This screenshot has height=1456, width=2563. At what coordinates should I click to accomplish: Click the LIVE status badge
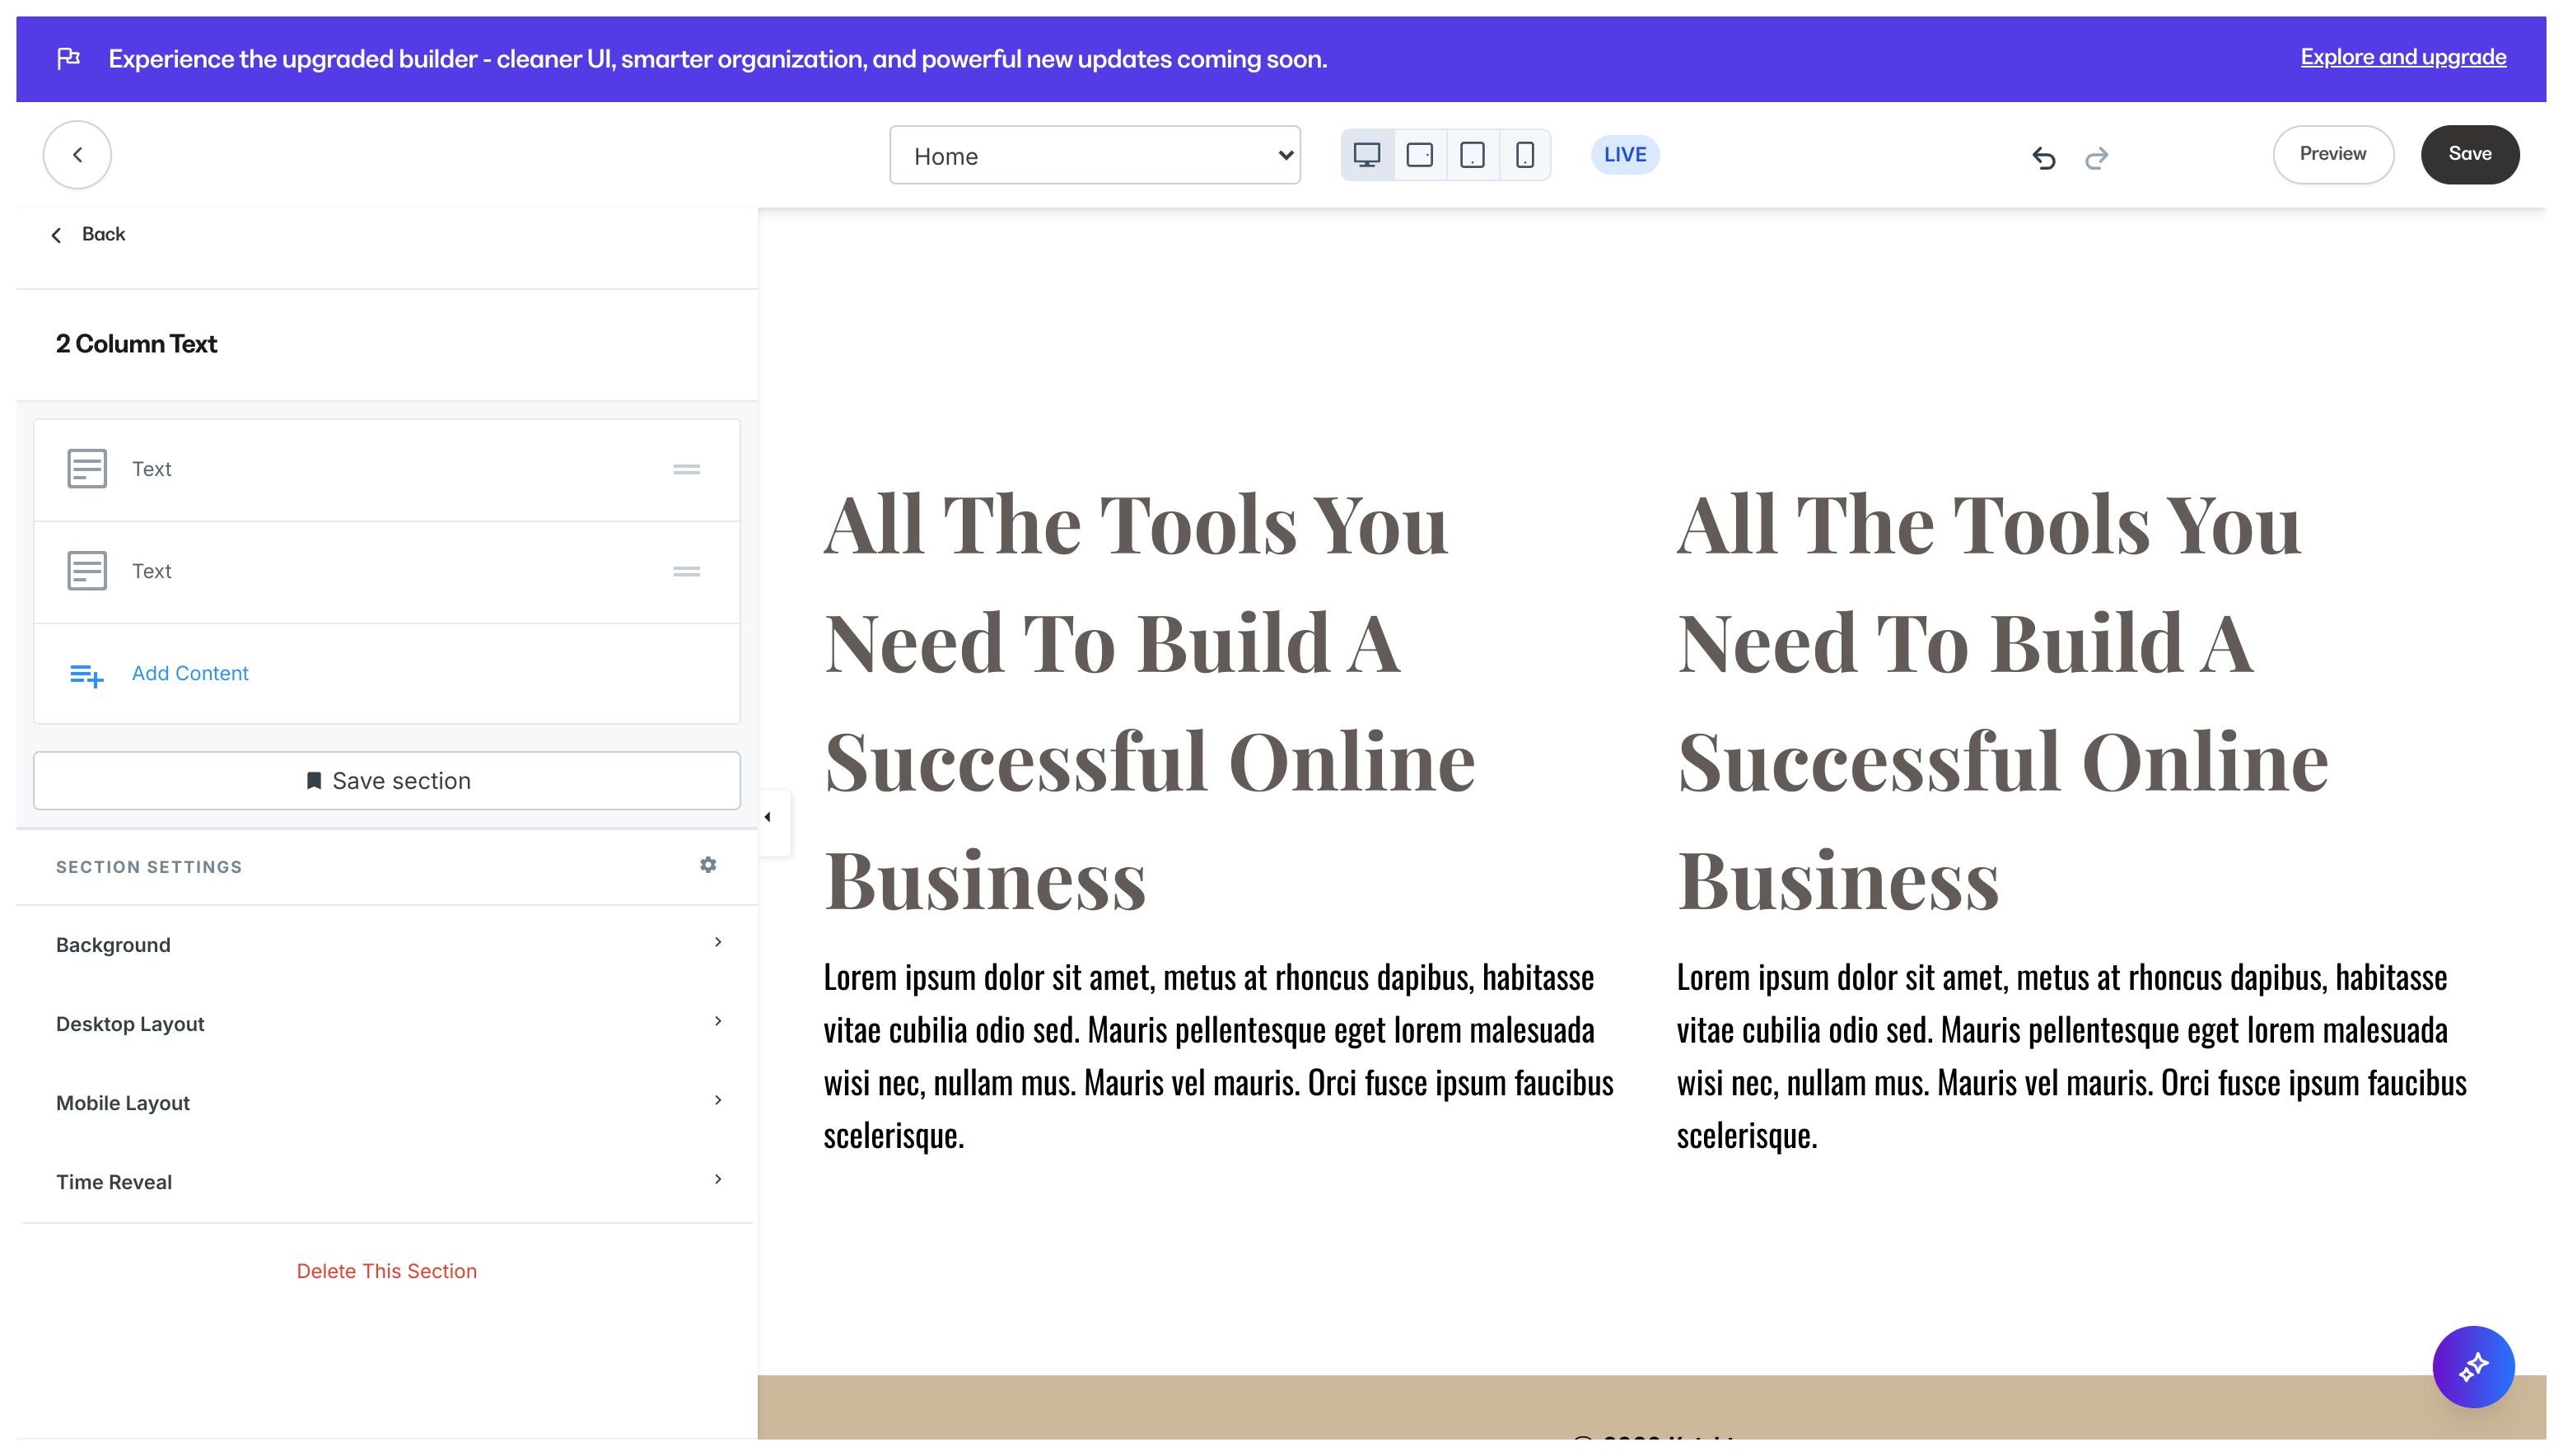[x=1624, y=154]
